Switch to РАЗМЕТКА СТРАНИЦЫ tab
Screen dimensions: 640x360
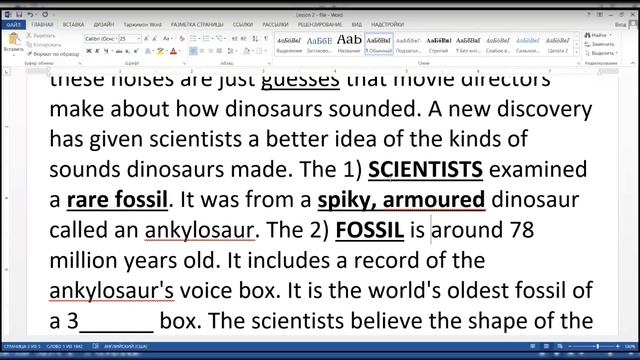pyautogui.click(x=197, y=25)
